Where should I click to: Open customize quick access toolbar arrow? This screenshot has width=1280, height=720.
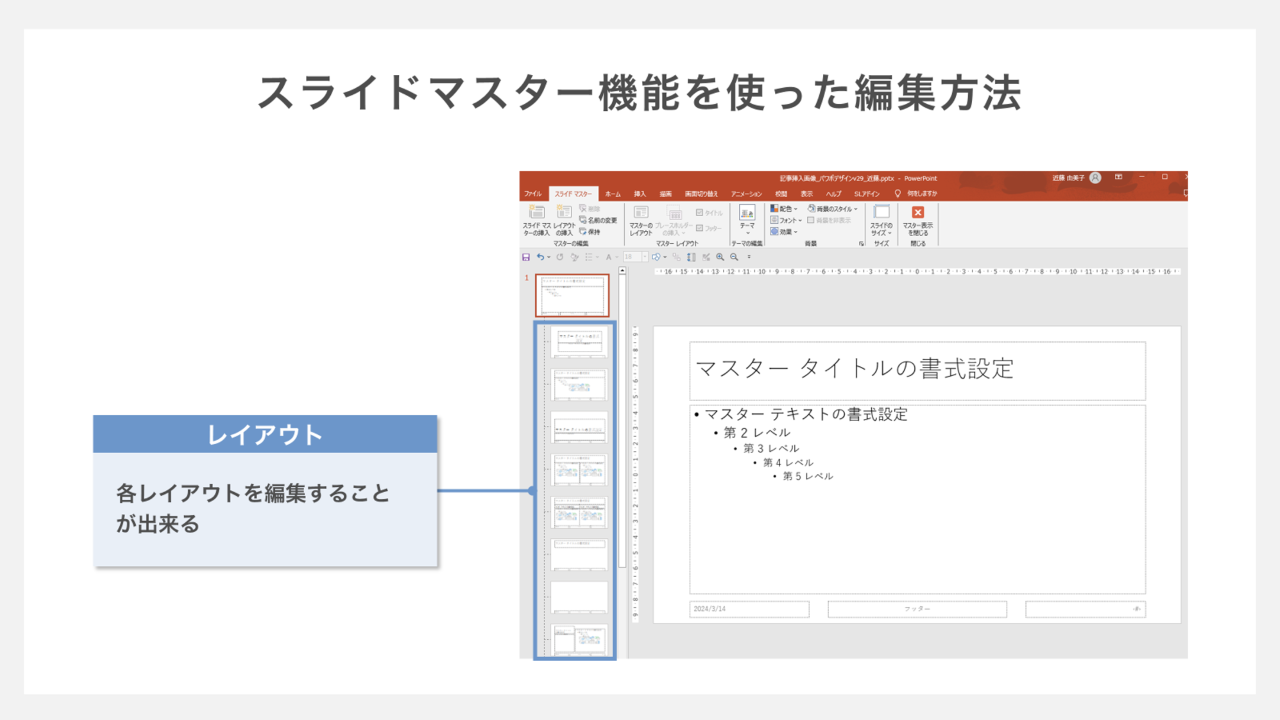tap(749, 257)
